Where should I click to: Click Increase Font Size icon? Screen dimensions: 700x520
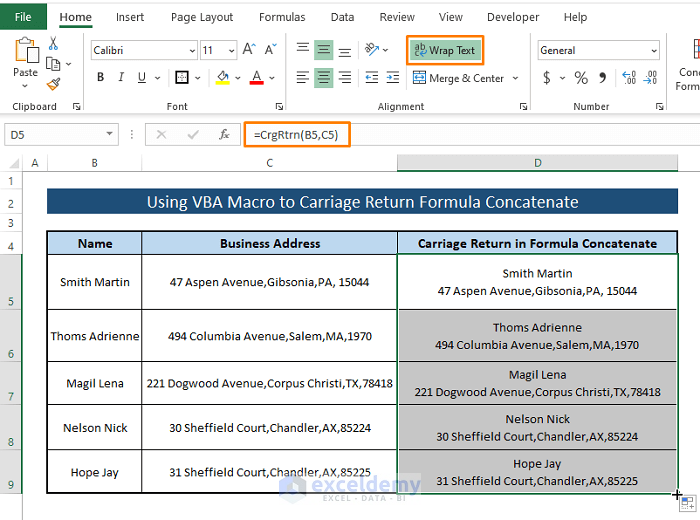(247, 50)
